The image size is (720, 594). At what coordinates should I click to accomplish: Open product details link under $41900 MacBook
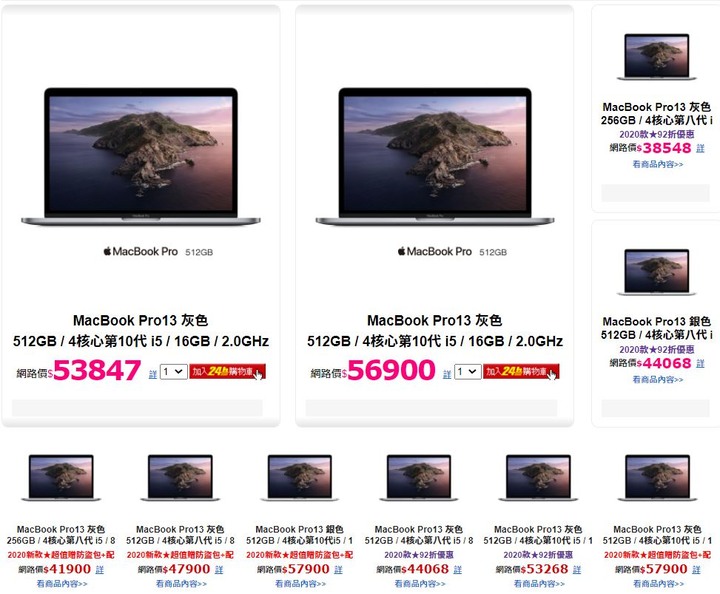(62, 583)
